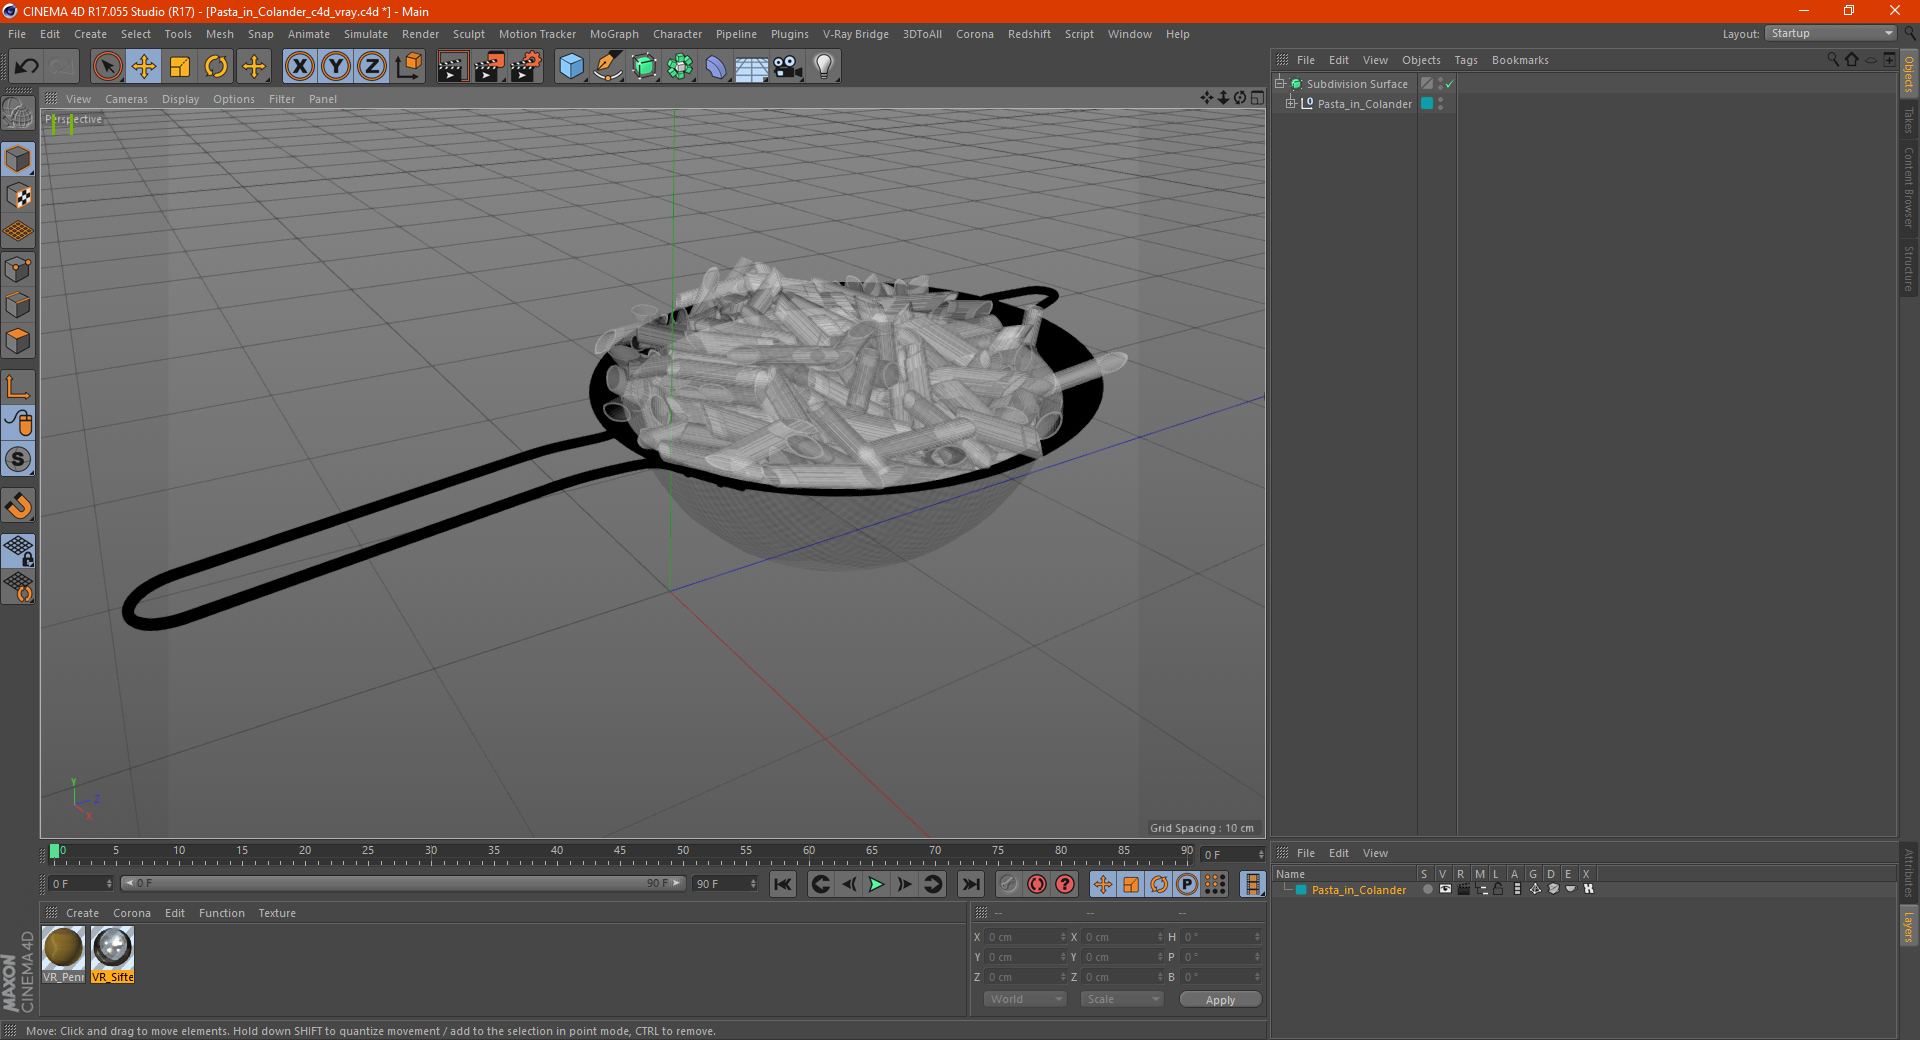Toggle the Workplane lock icon
Image resolution: width=1920 pixels, height=1040 pixels.
tap(18, 550)
